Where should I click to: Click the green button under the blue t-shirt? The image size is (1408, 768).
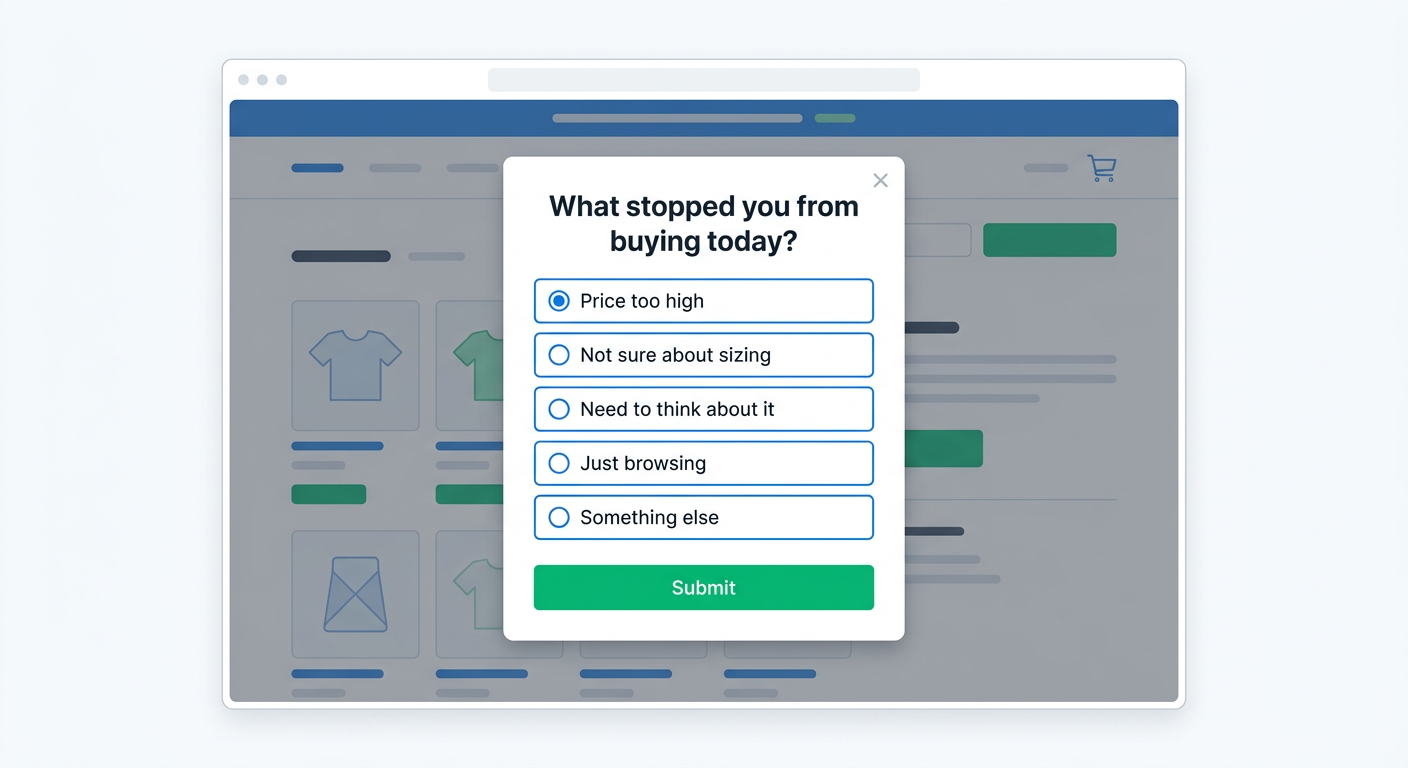tap(328, 494)
